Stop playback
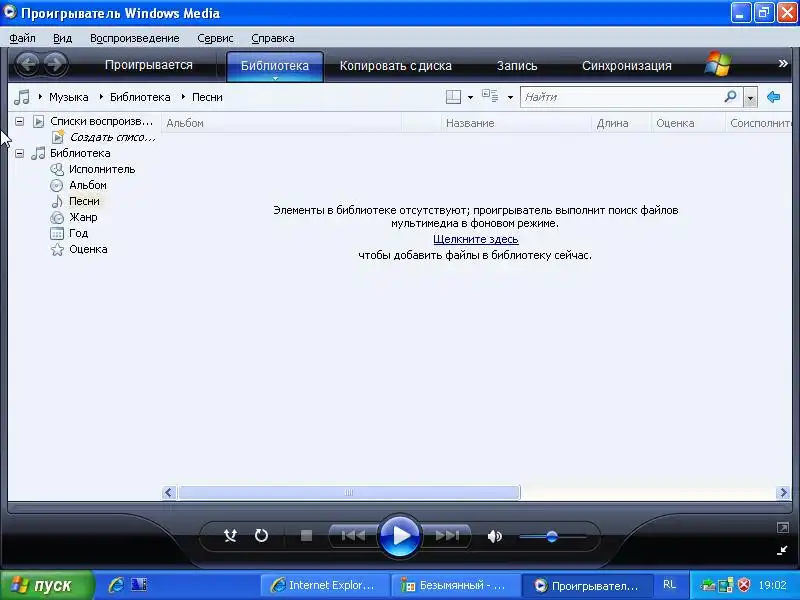The width and height of the screenshot is (800, 600). click(x=306, y=535)
